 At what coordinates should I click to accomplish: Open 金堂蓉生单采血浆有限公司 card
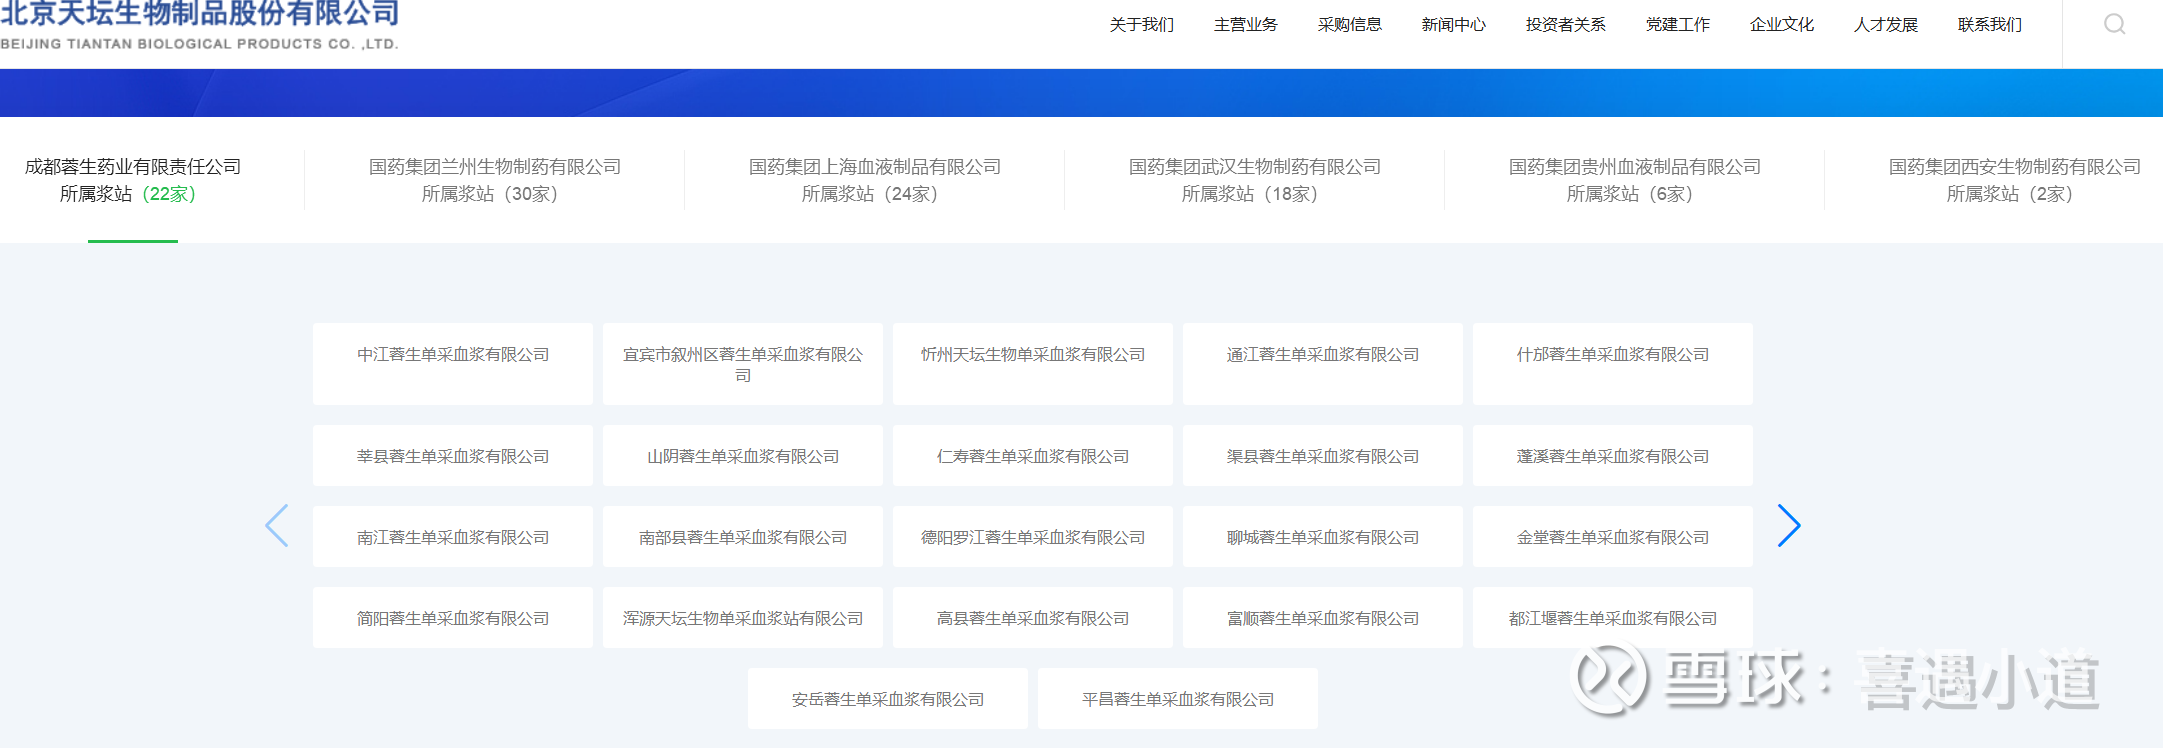pyautogui.click(x=1613, y=537)
